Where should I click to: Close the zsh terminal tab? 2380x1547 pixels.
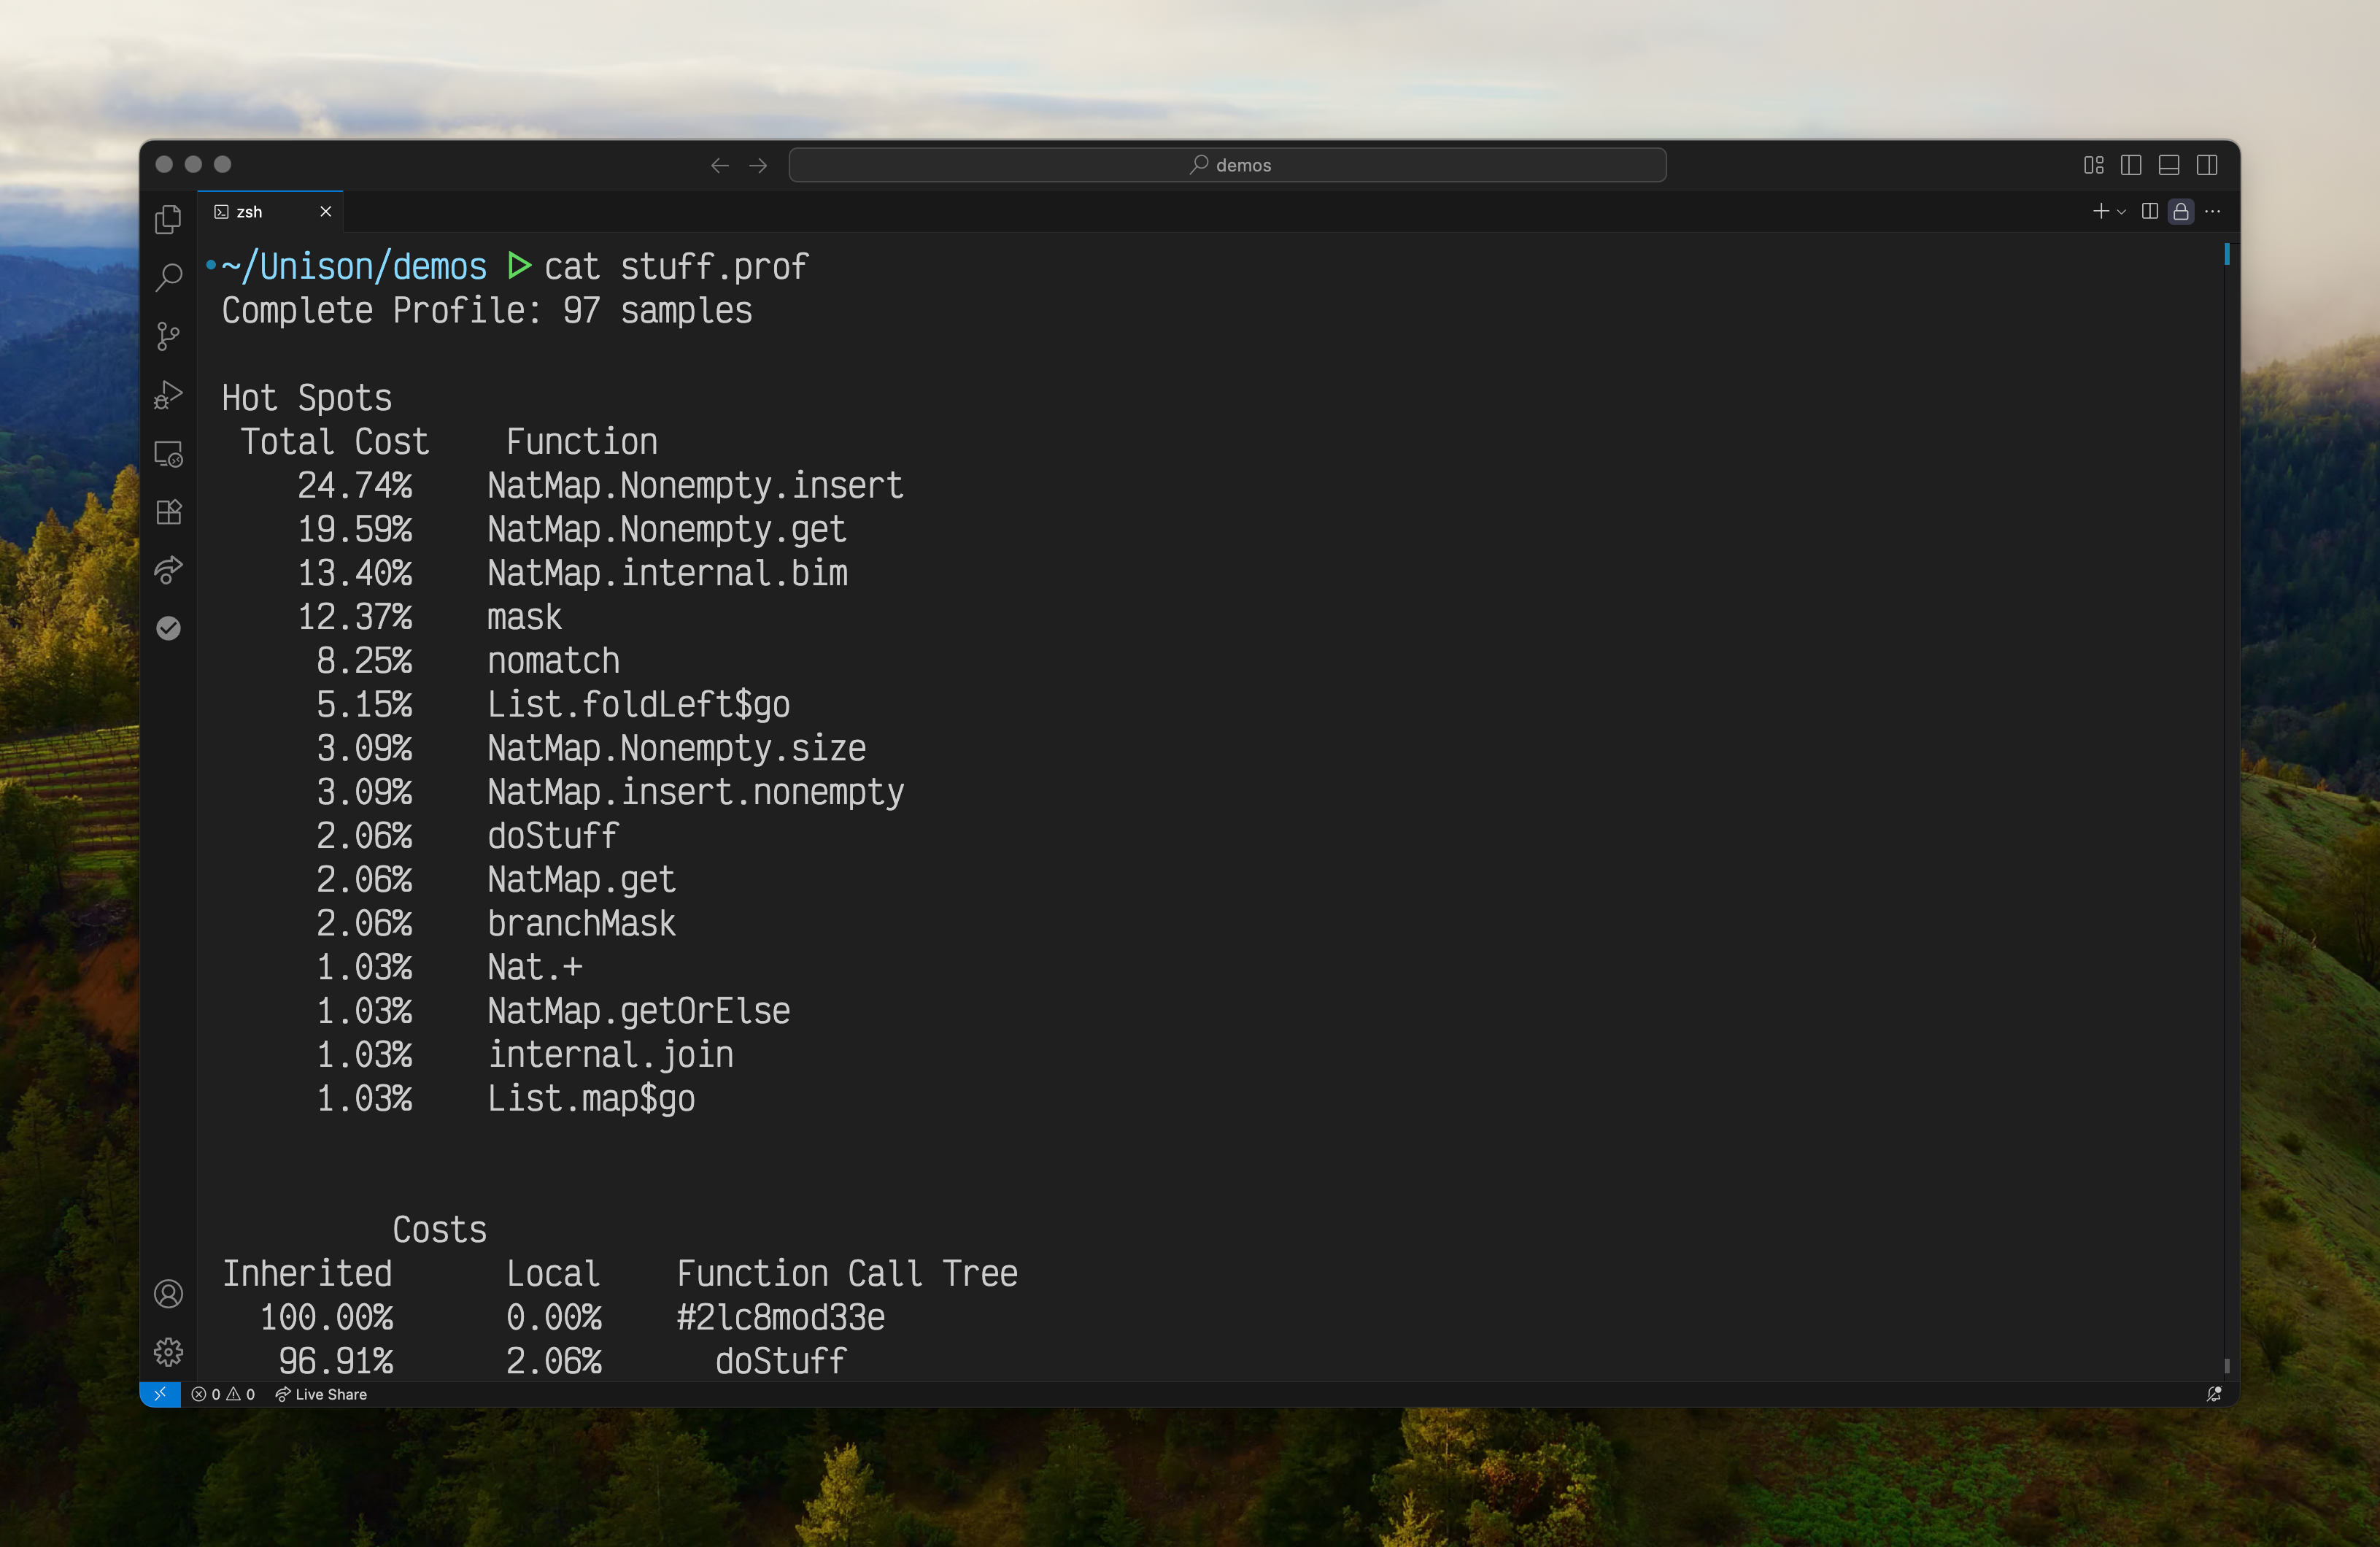pos(325,212)
